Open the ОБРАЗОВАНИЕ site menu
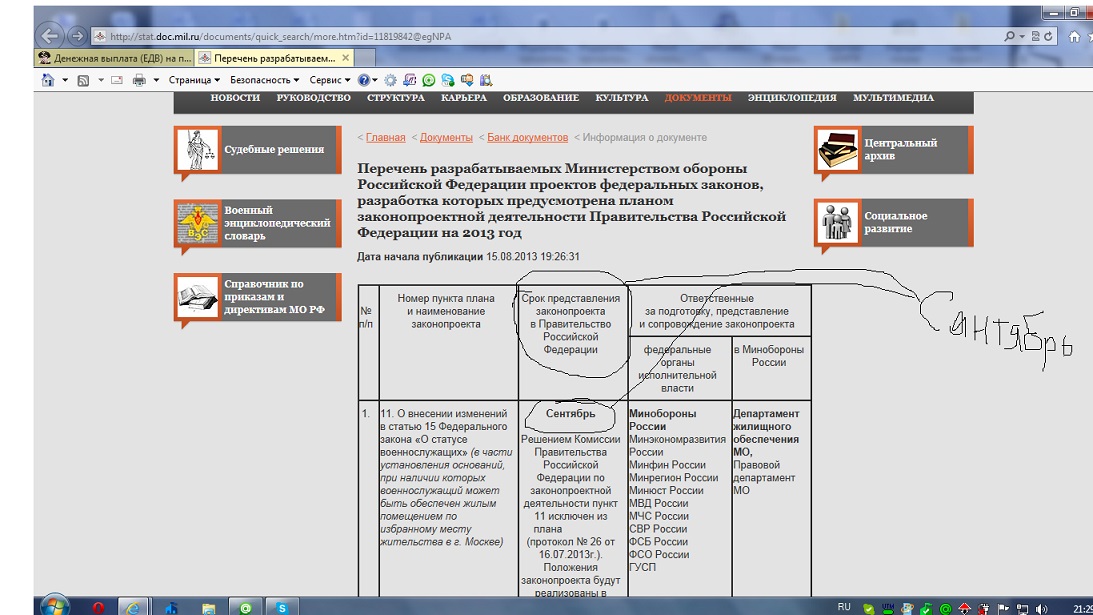1093x615 pixels. pyautogui.click(x=541, y=98)
